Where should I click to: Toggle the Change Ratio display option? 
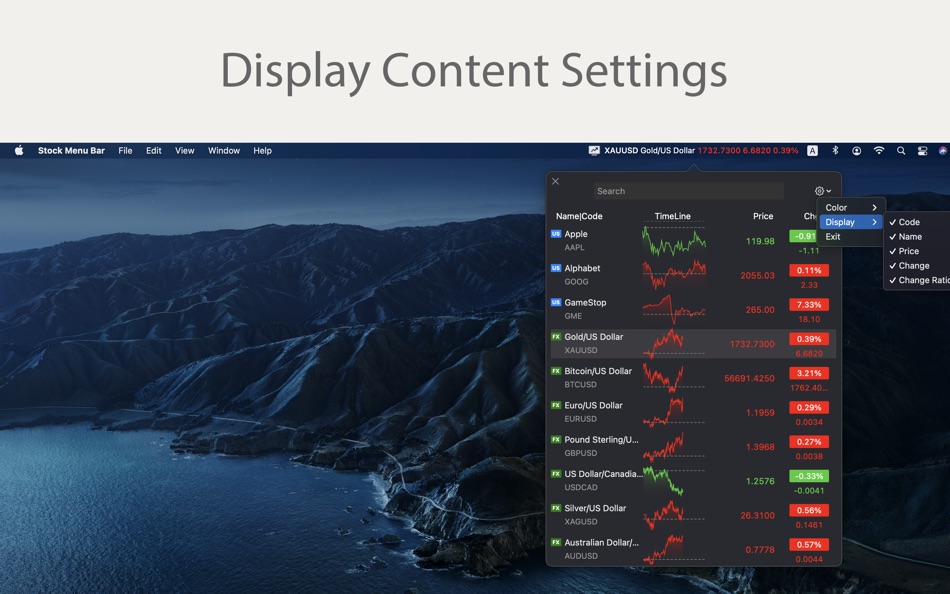coord(917,280)
